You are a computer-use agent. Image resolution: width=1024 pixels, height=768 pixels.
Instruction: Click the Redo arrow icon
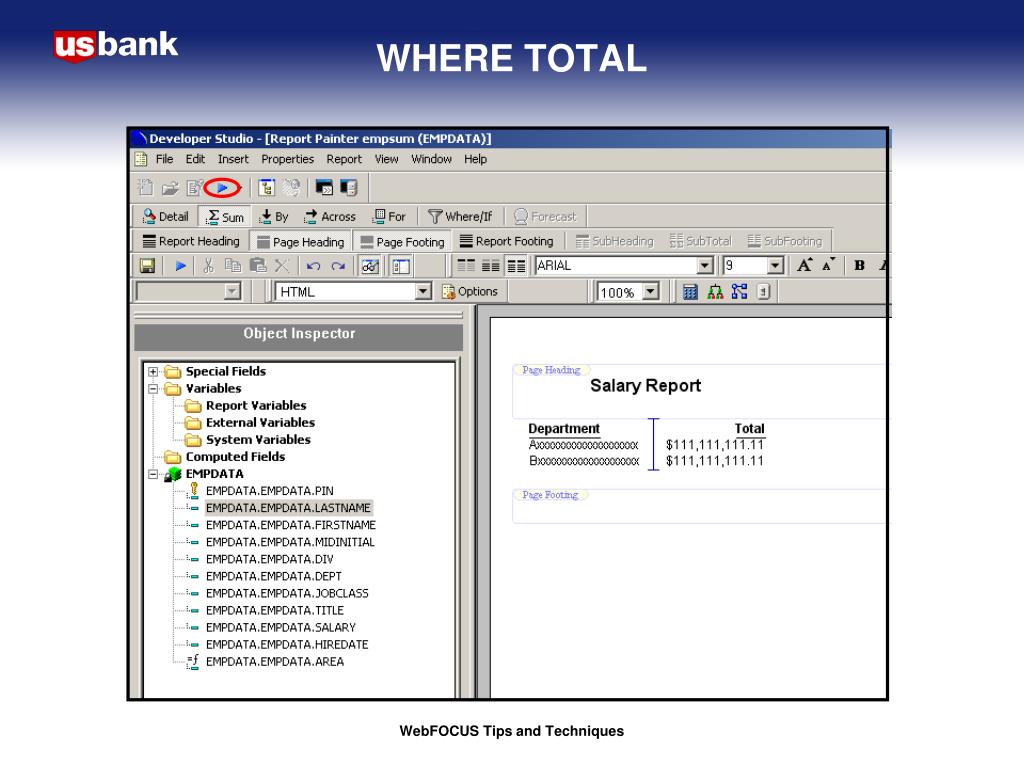(338, 266)
